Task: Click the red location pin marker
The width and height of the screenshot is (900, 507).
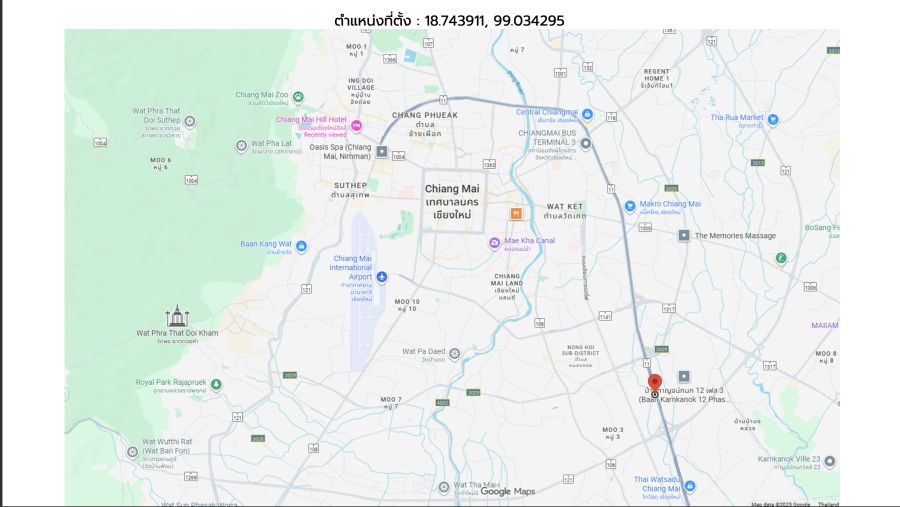Action: pyautogui.click(x=654, y=383)
